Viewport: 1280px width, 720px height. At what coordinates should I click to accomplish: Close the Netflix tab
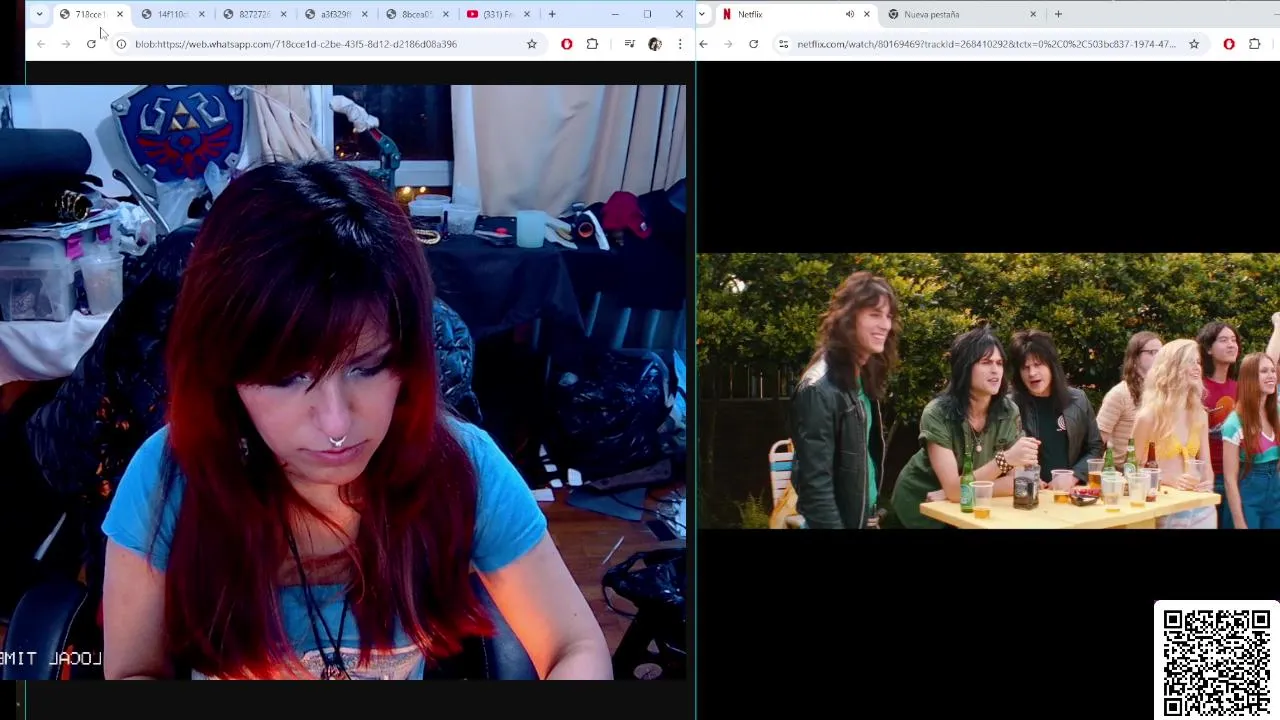coord(867,14)
